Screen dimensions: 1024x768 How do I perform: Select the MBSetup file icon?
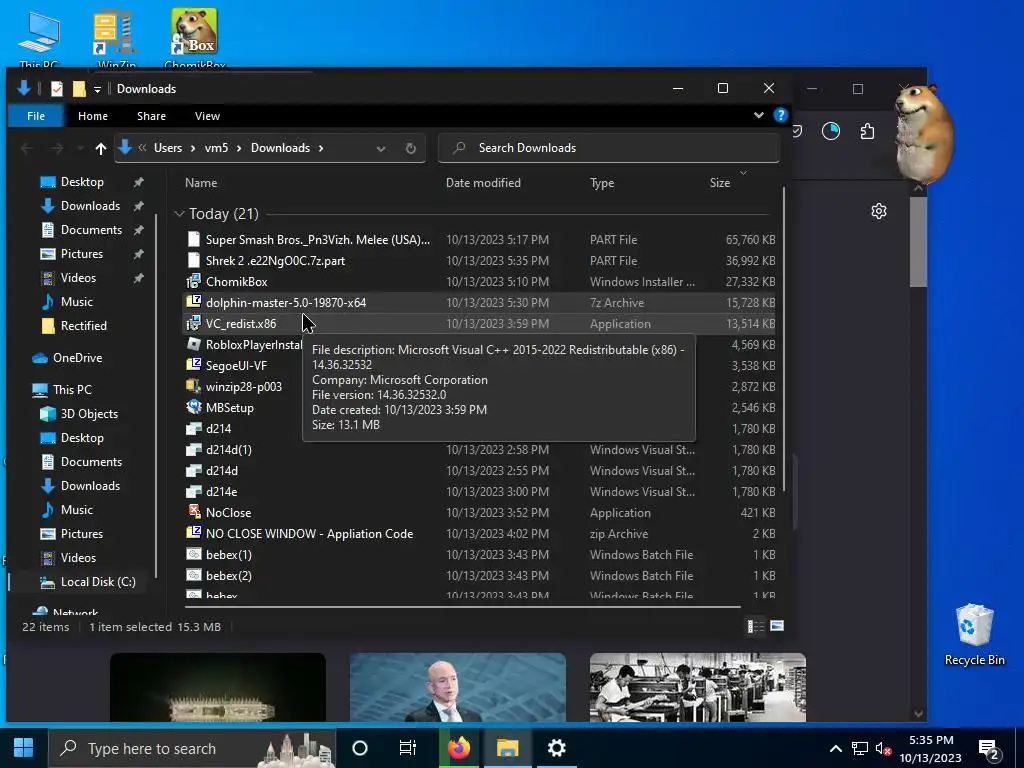point(193,407)
